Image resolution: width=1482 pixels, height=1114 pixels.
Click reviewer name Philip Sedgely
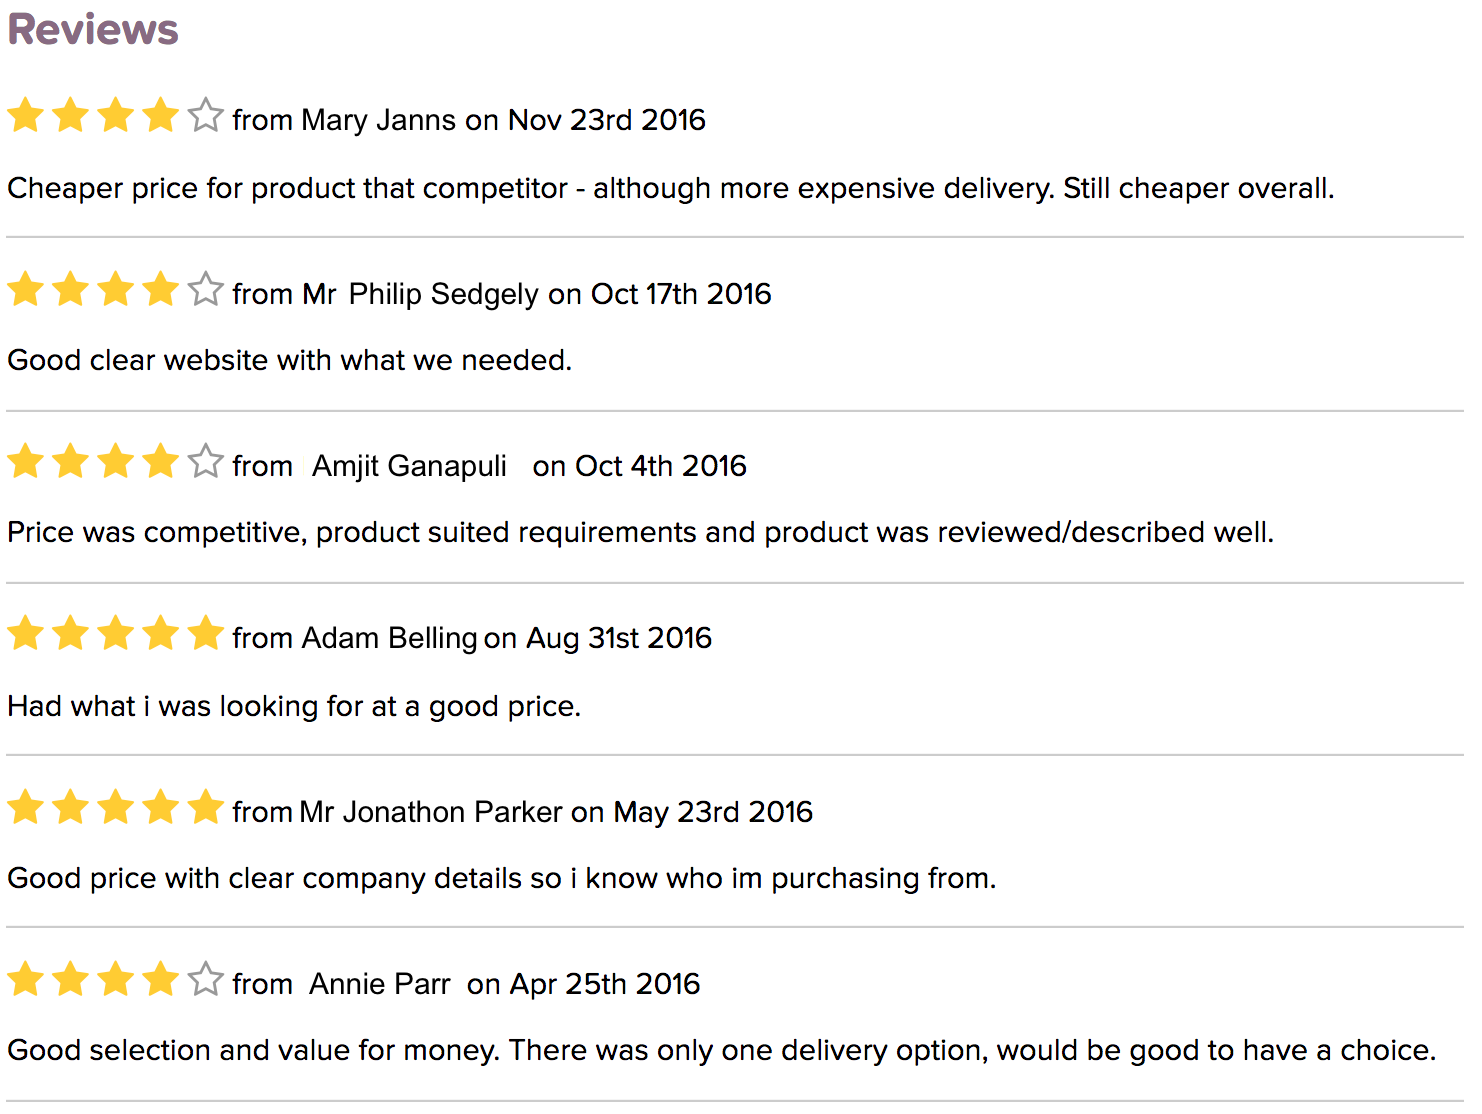pyautogui.click(x=443, y=294)
